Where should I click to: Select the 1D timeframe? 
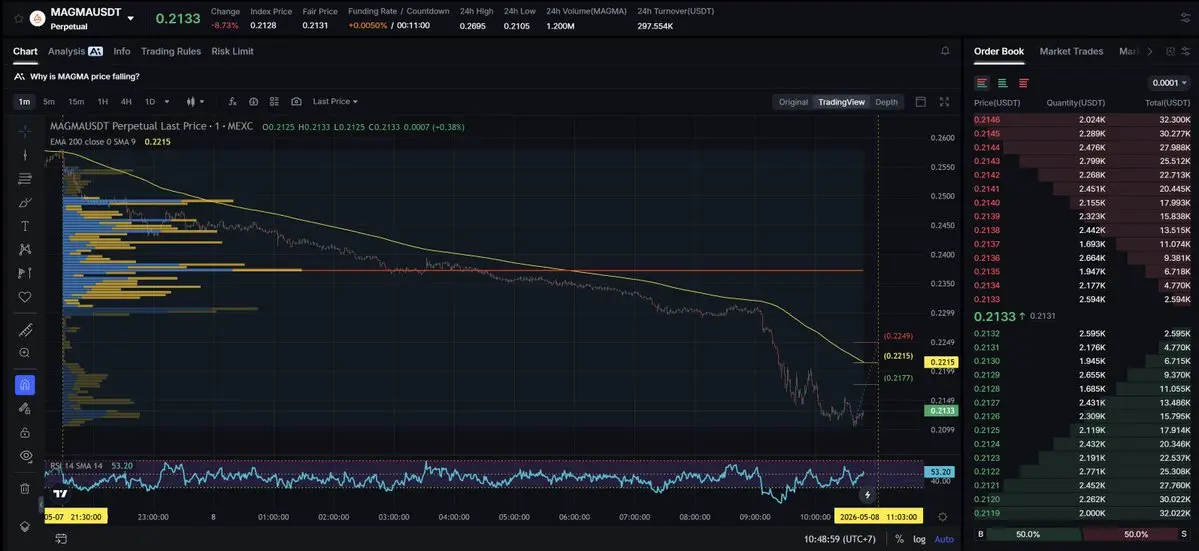pyautogui.click(x=150, y=102)
